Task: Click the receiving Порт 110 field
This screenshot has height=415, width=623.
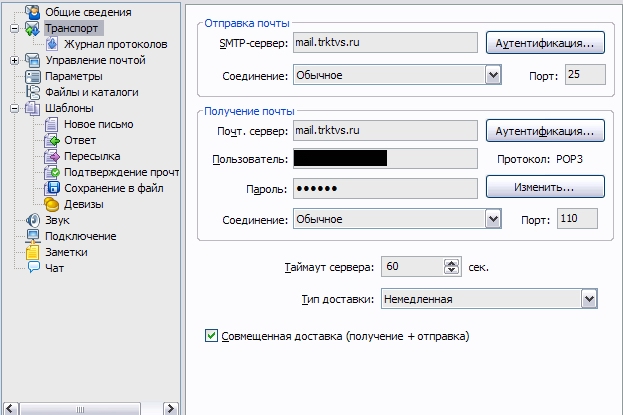Action: coord(578,219)
